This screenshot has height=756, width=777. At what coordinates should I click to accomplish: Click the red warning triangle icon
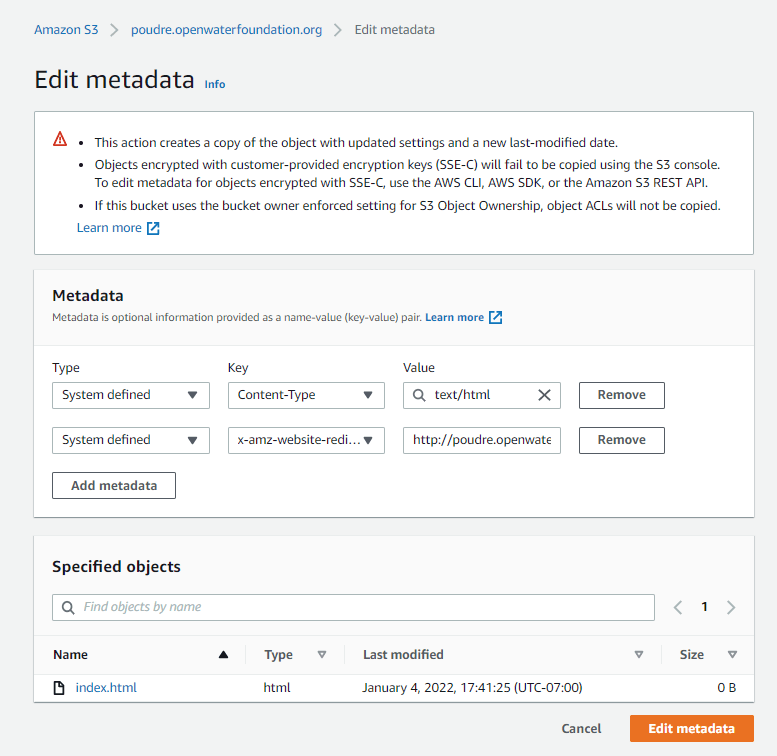[x=60, y=139]
